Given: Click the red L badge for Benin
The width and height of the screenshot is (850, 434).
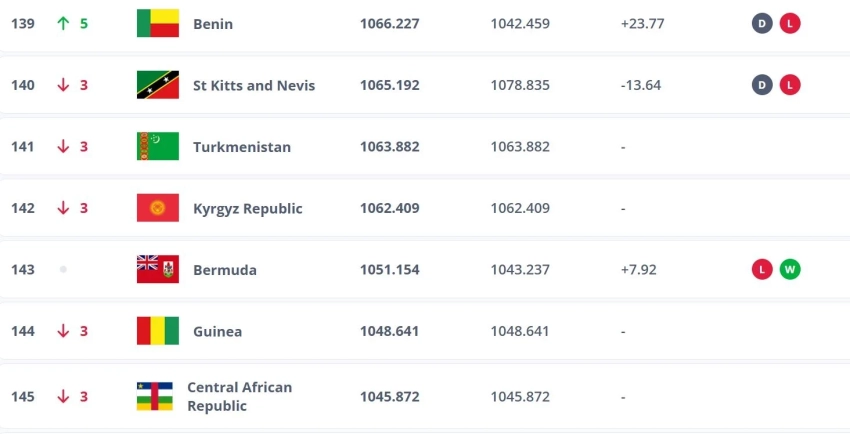Looking at the screenshot, I should (790, 23).
